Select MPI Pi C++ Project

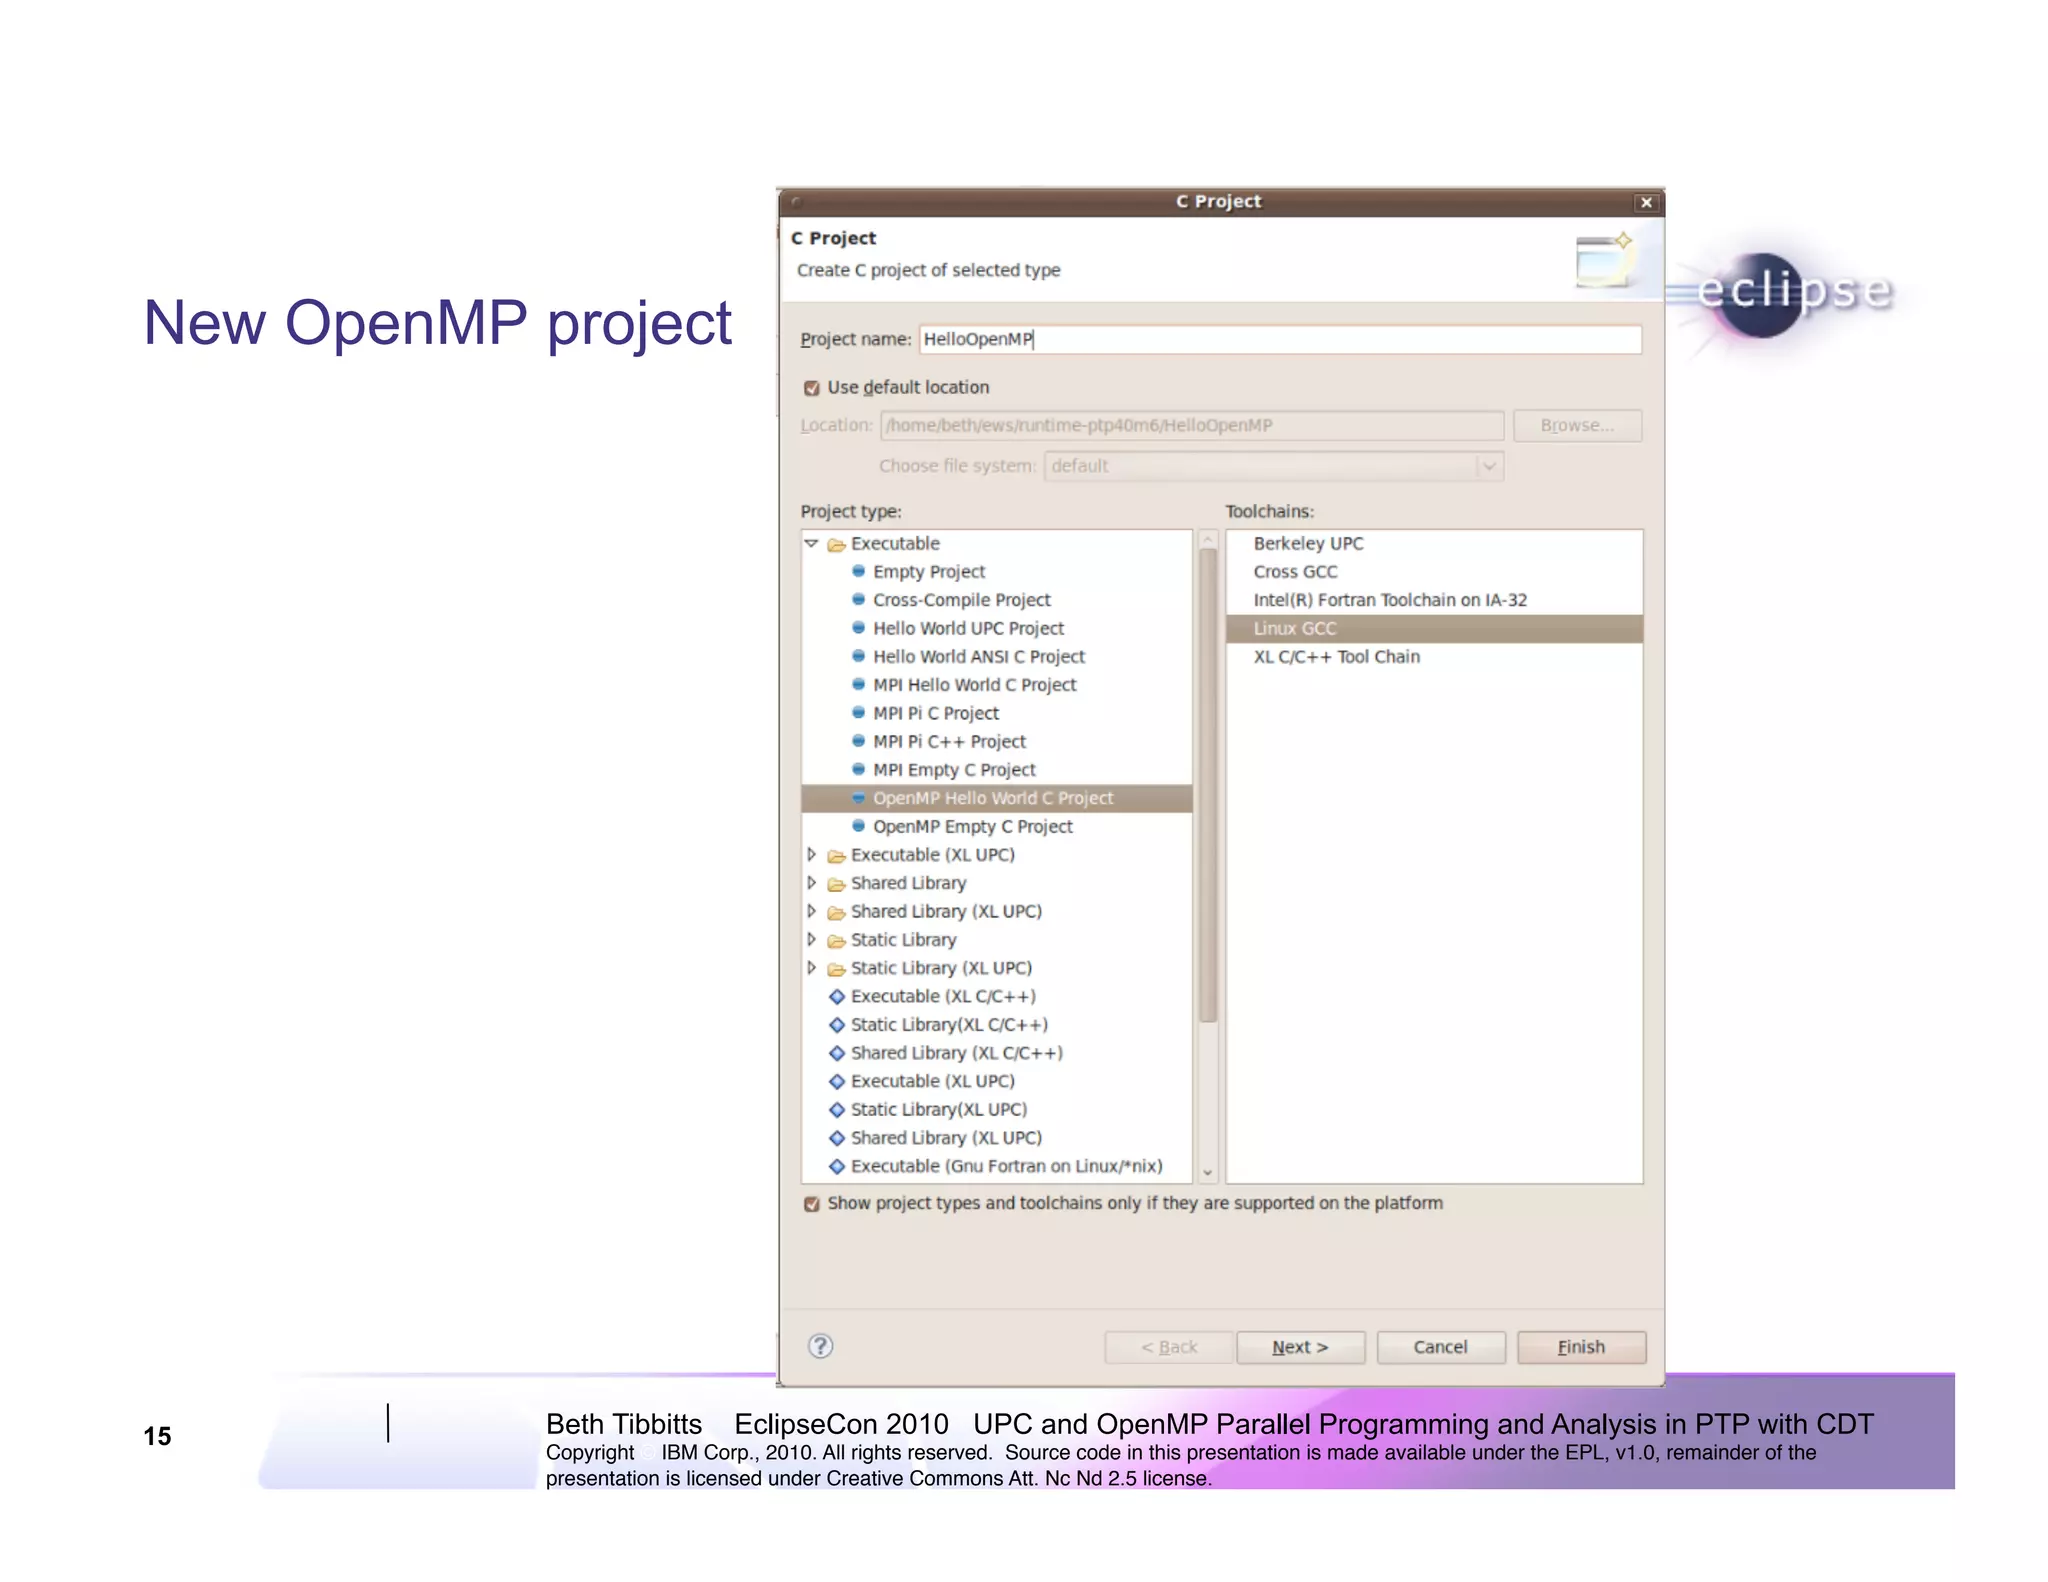click(948, 742)
